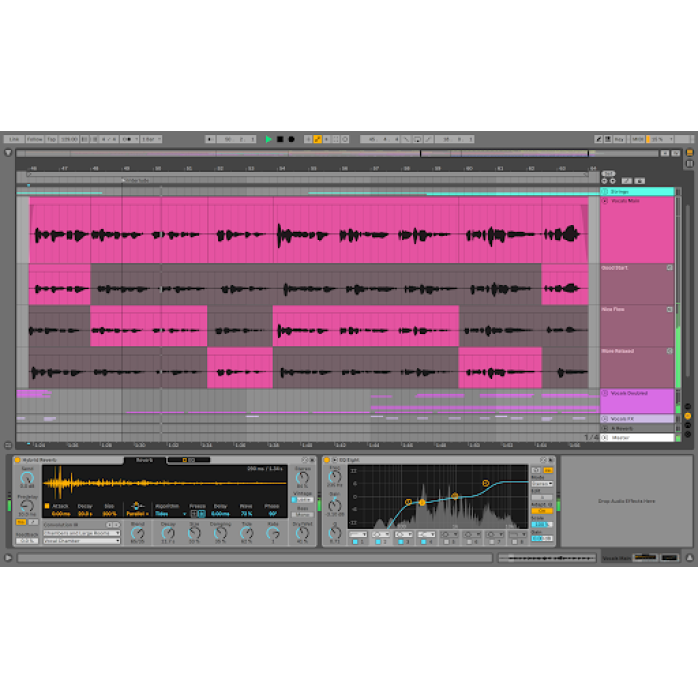Switch to Arrangement view selector icon
Image resolution: width=698 pixels, height=698 pixels.
pyautogui.click(x=690, y=153)
